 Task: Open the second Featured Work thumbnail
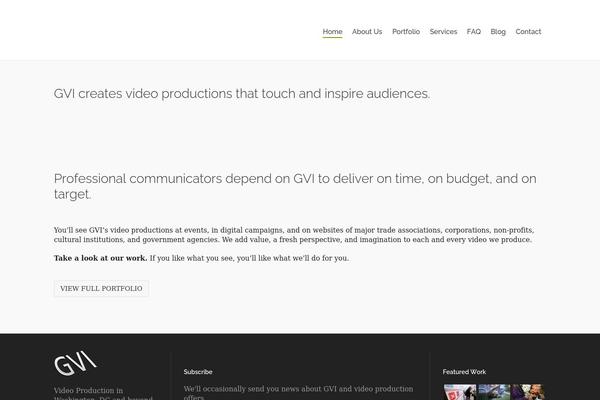(494, 392)
